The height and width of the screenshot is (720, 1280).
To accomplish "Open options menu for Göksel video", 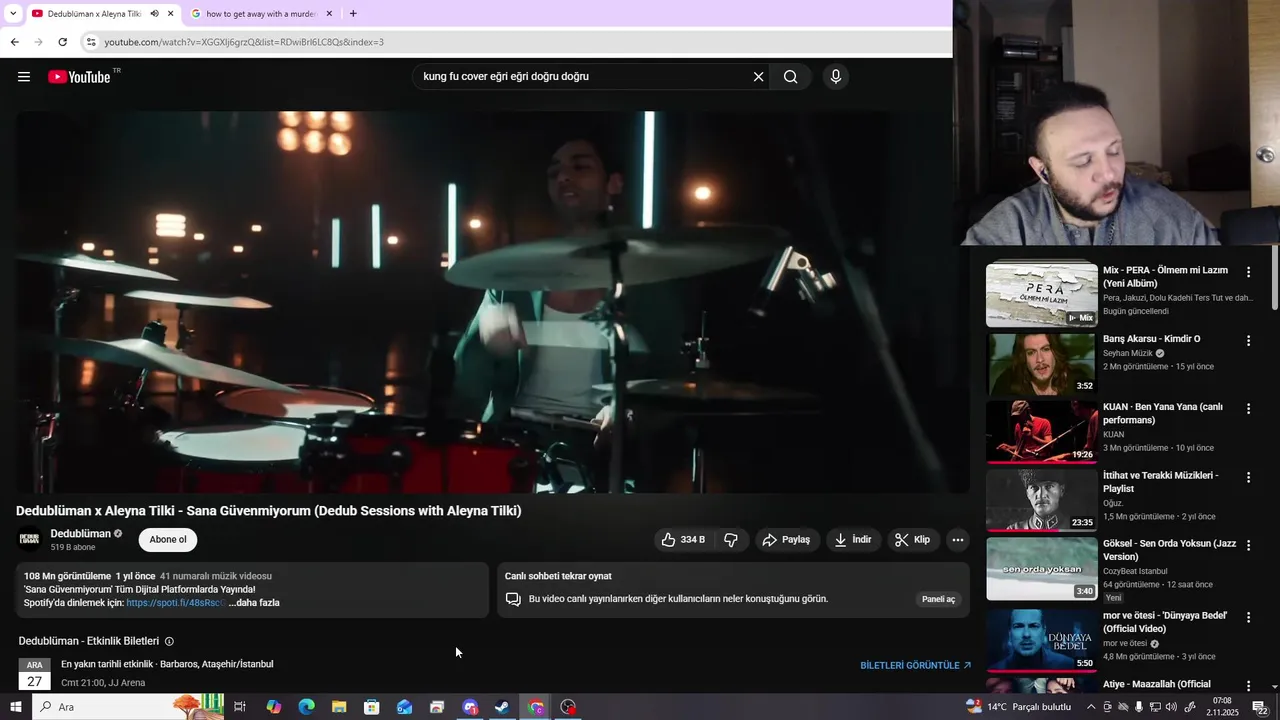I will click(x=1248, y=546).
